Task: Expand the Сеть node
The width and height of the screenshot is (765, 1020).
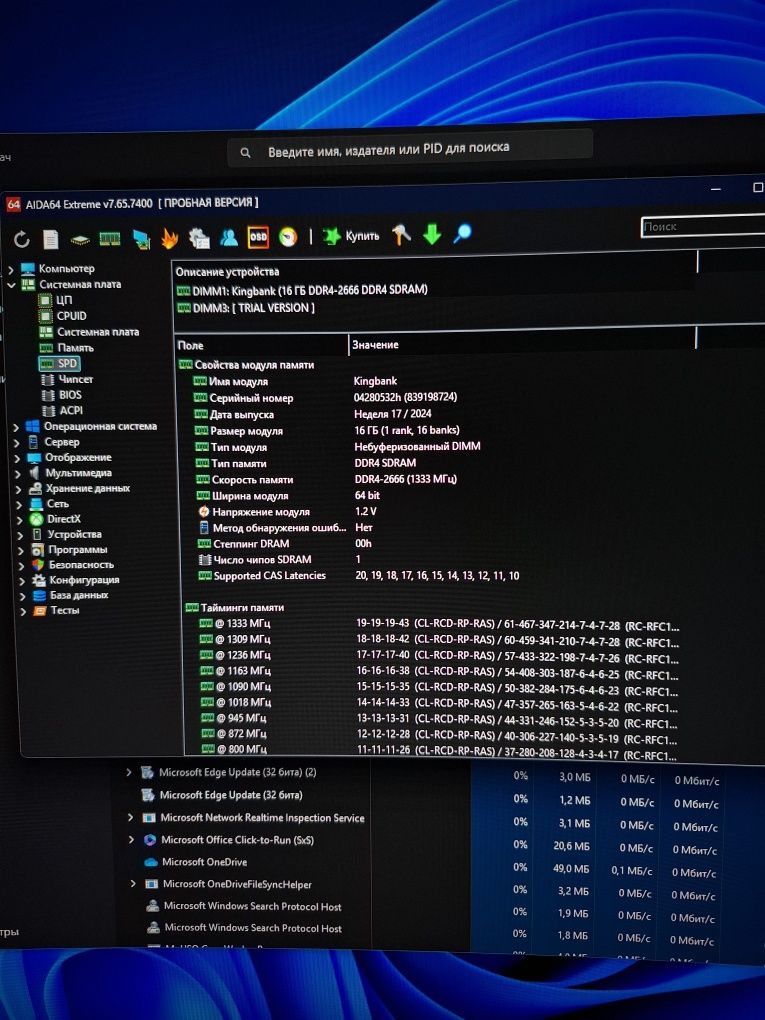Action: (20, 505)
